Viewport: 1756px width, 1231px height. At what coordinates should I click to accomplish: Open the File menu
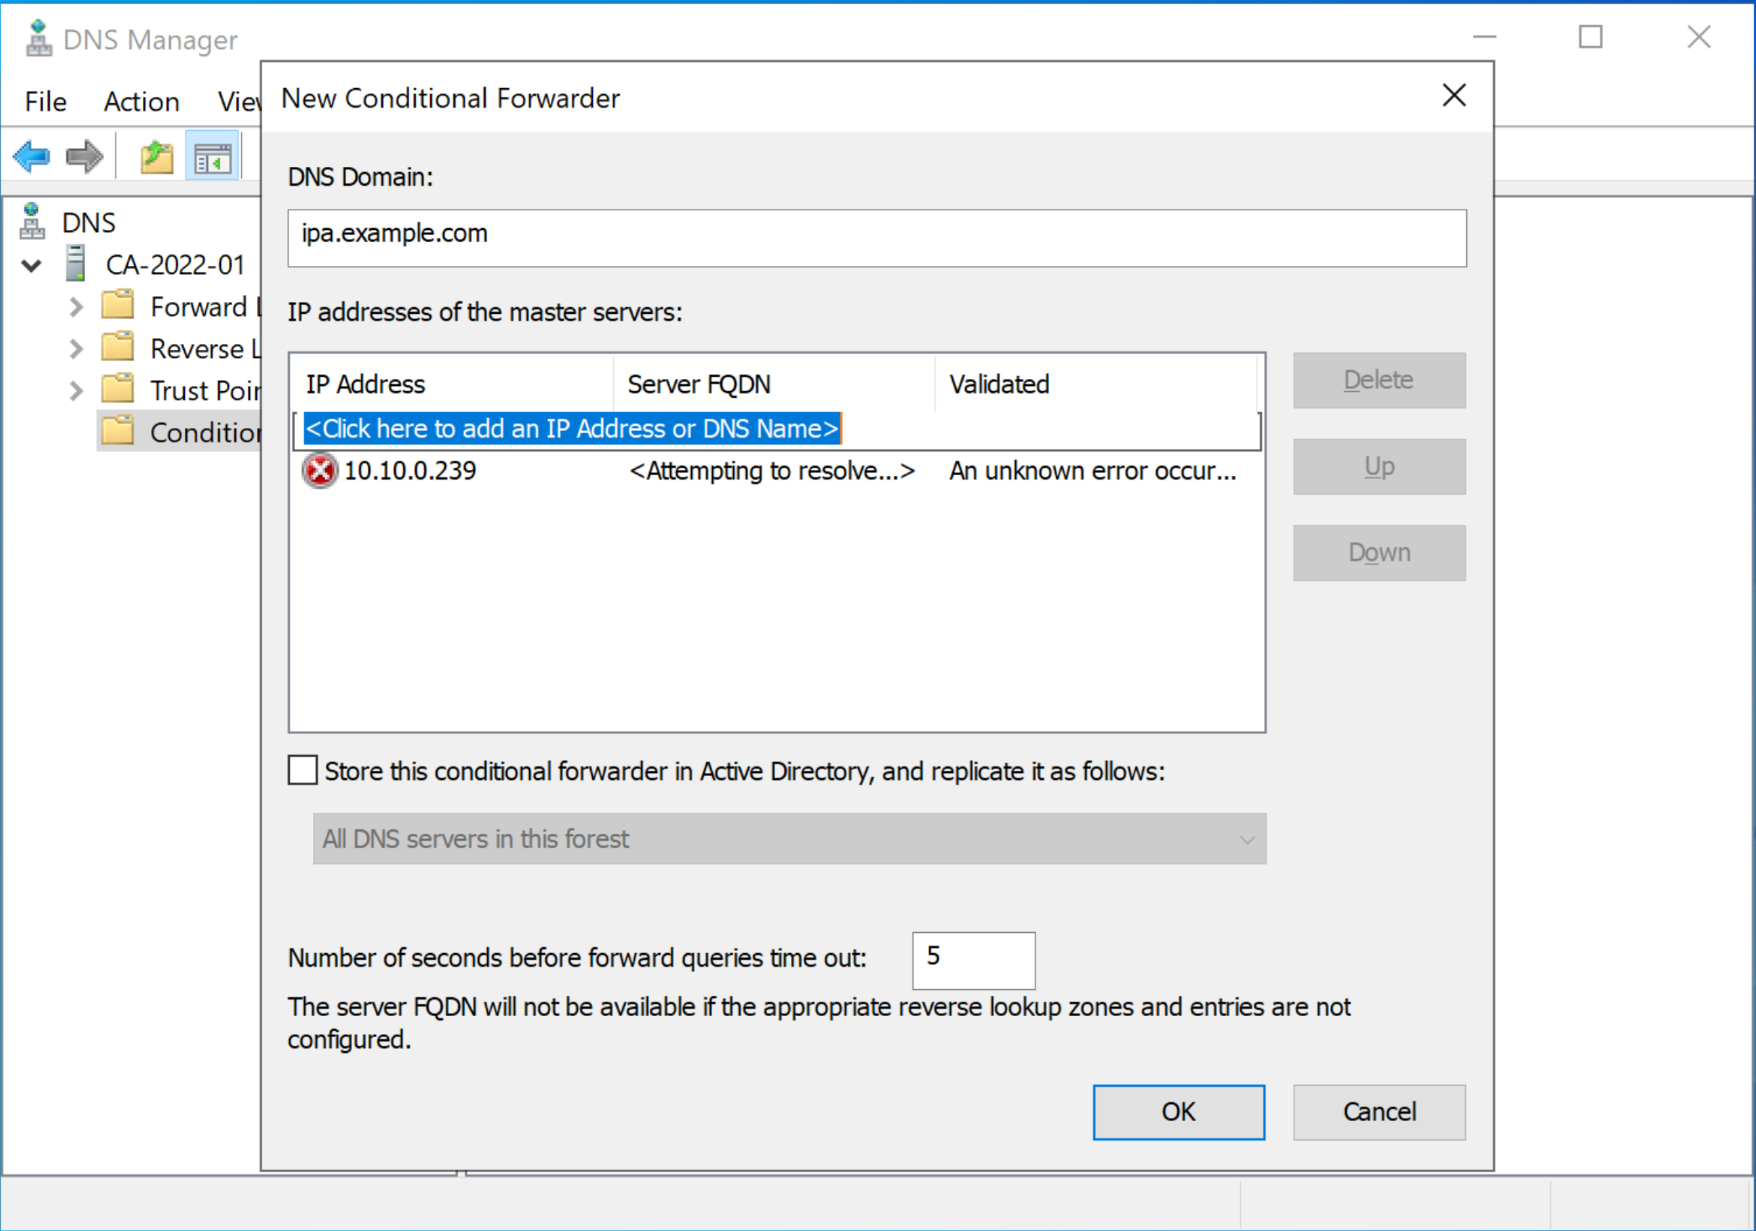(46, 102)
